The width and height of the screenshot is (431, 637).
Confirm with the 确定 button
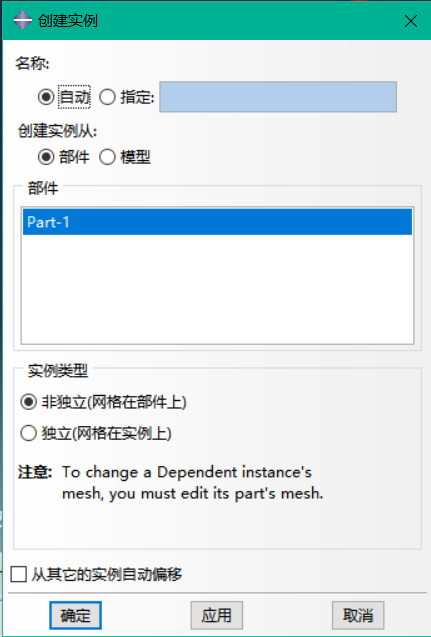75,615
